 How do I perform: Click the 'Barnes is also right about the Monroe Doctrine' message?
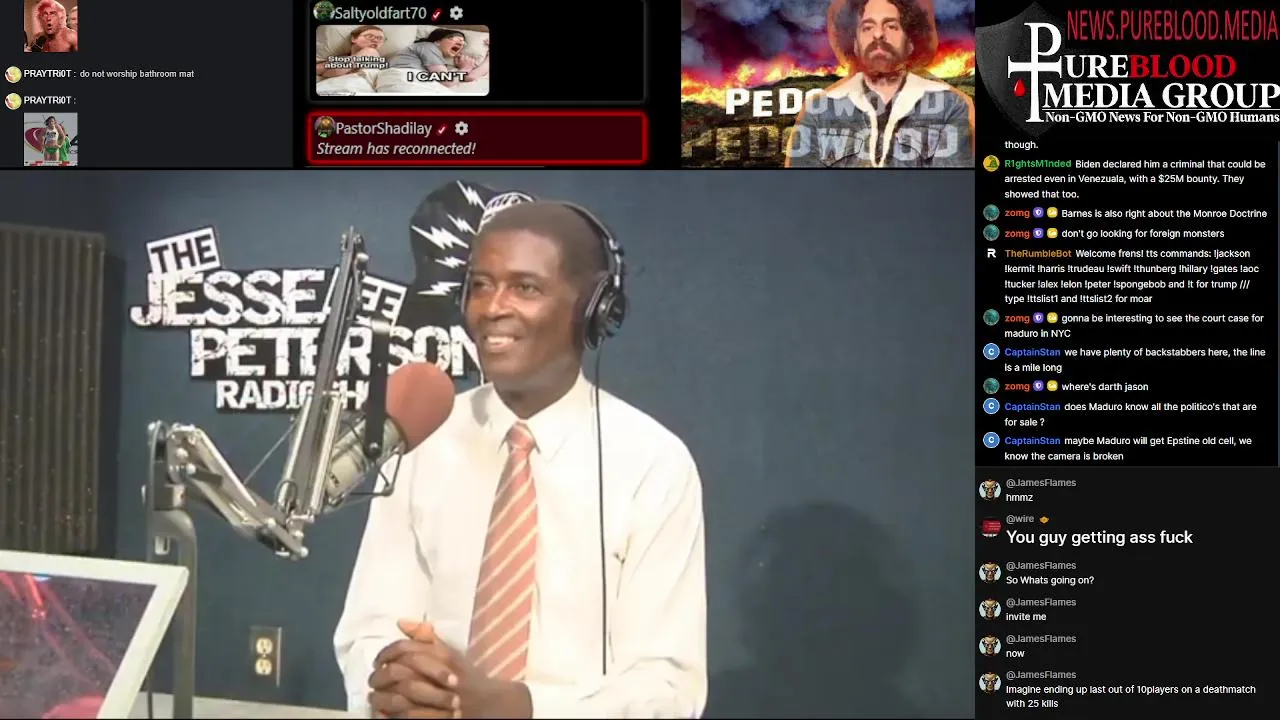[1164, 213]
